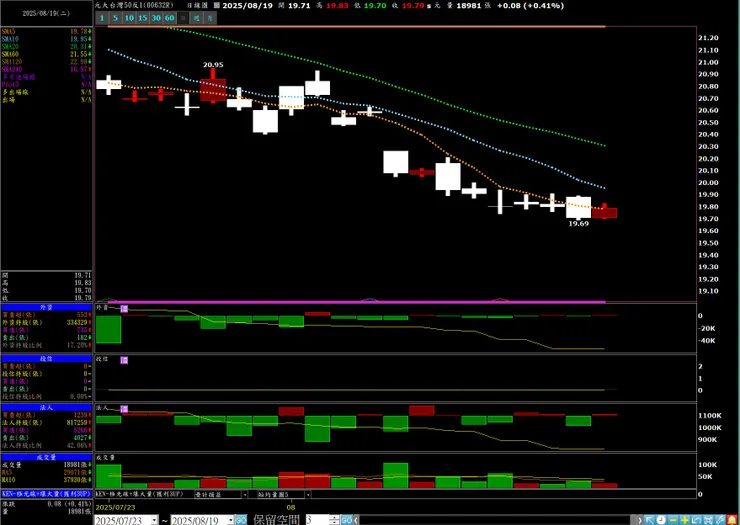Toggle the purple marker in 法人 panel

pos(124,409)
